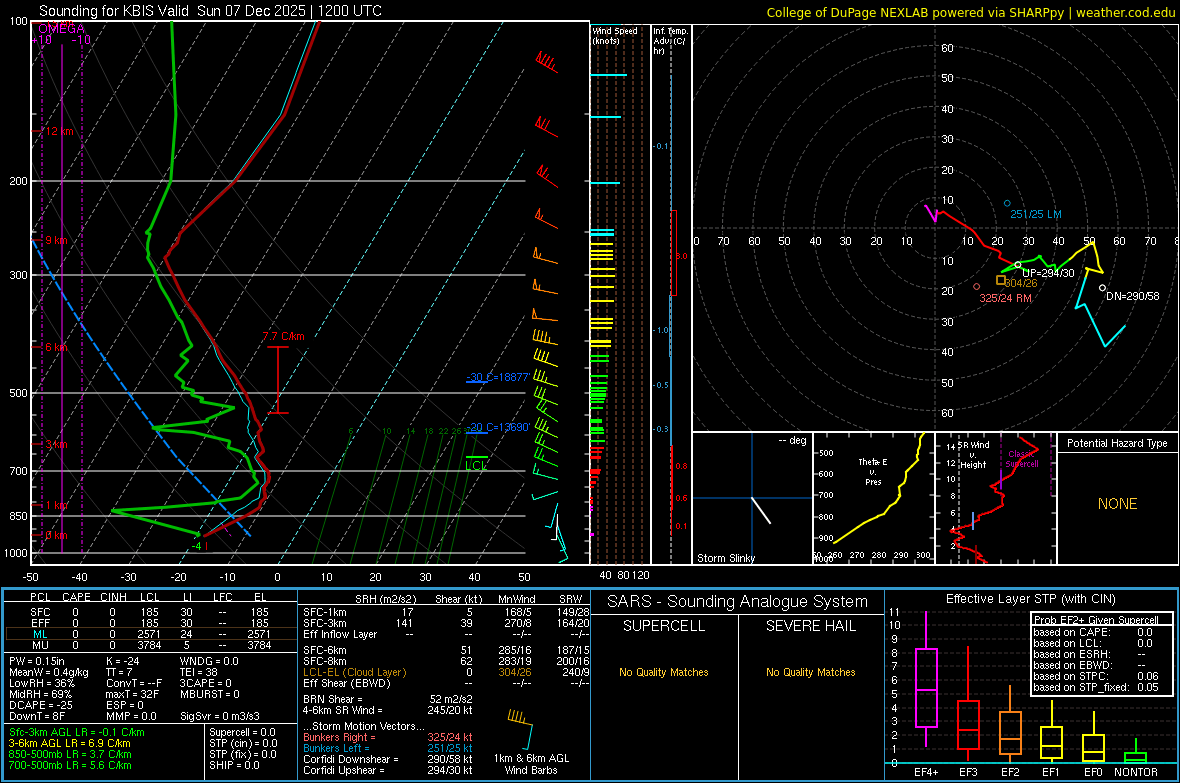Click the sounding title for KBIS
This screenshot has width=1180, height=783.
(210, 11)
